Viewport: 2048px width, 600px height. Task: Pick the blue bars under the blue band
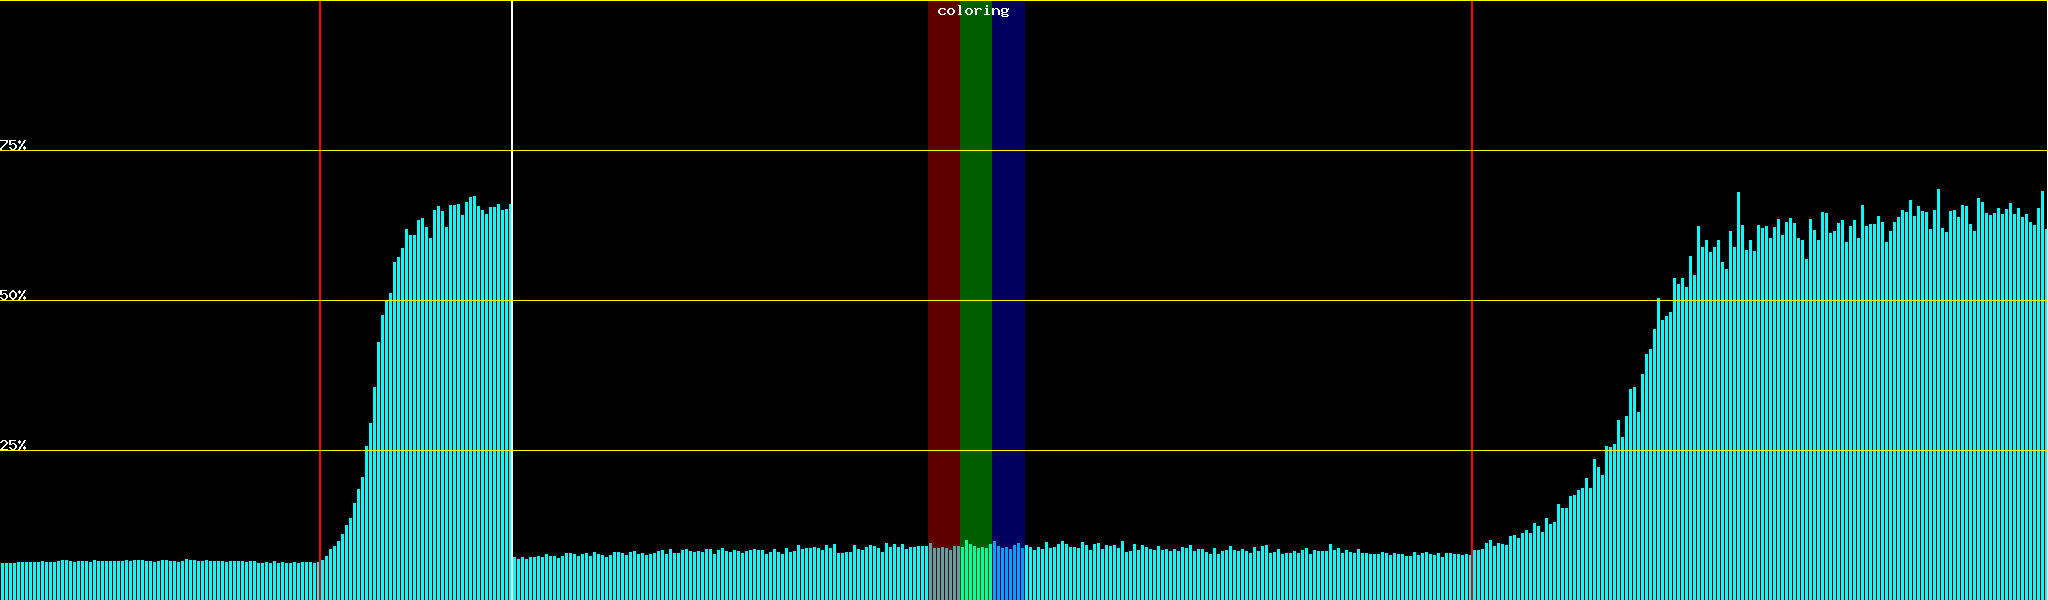pos(1008,575)
